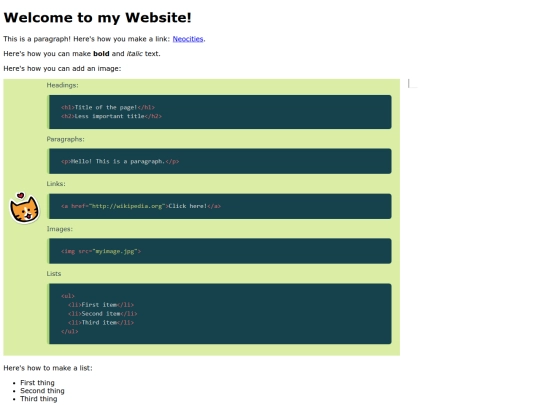The height and width of the screenshot is (405, 540).
Task: Click the 'Third item' code line
Action: [101, 323]
